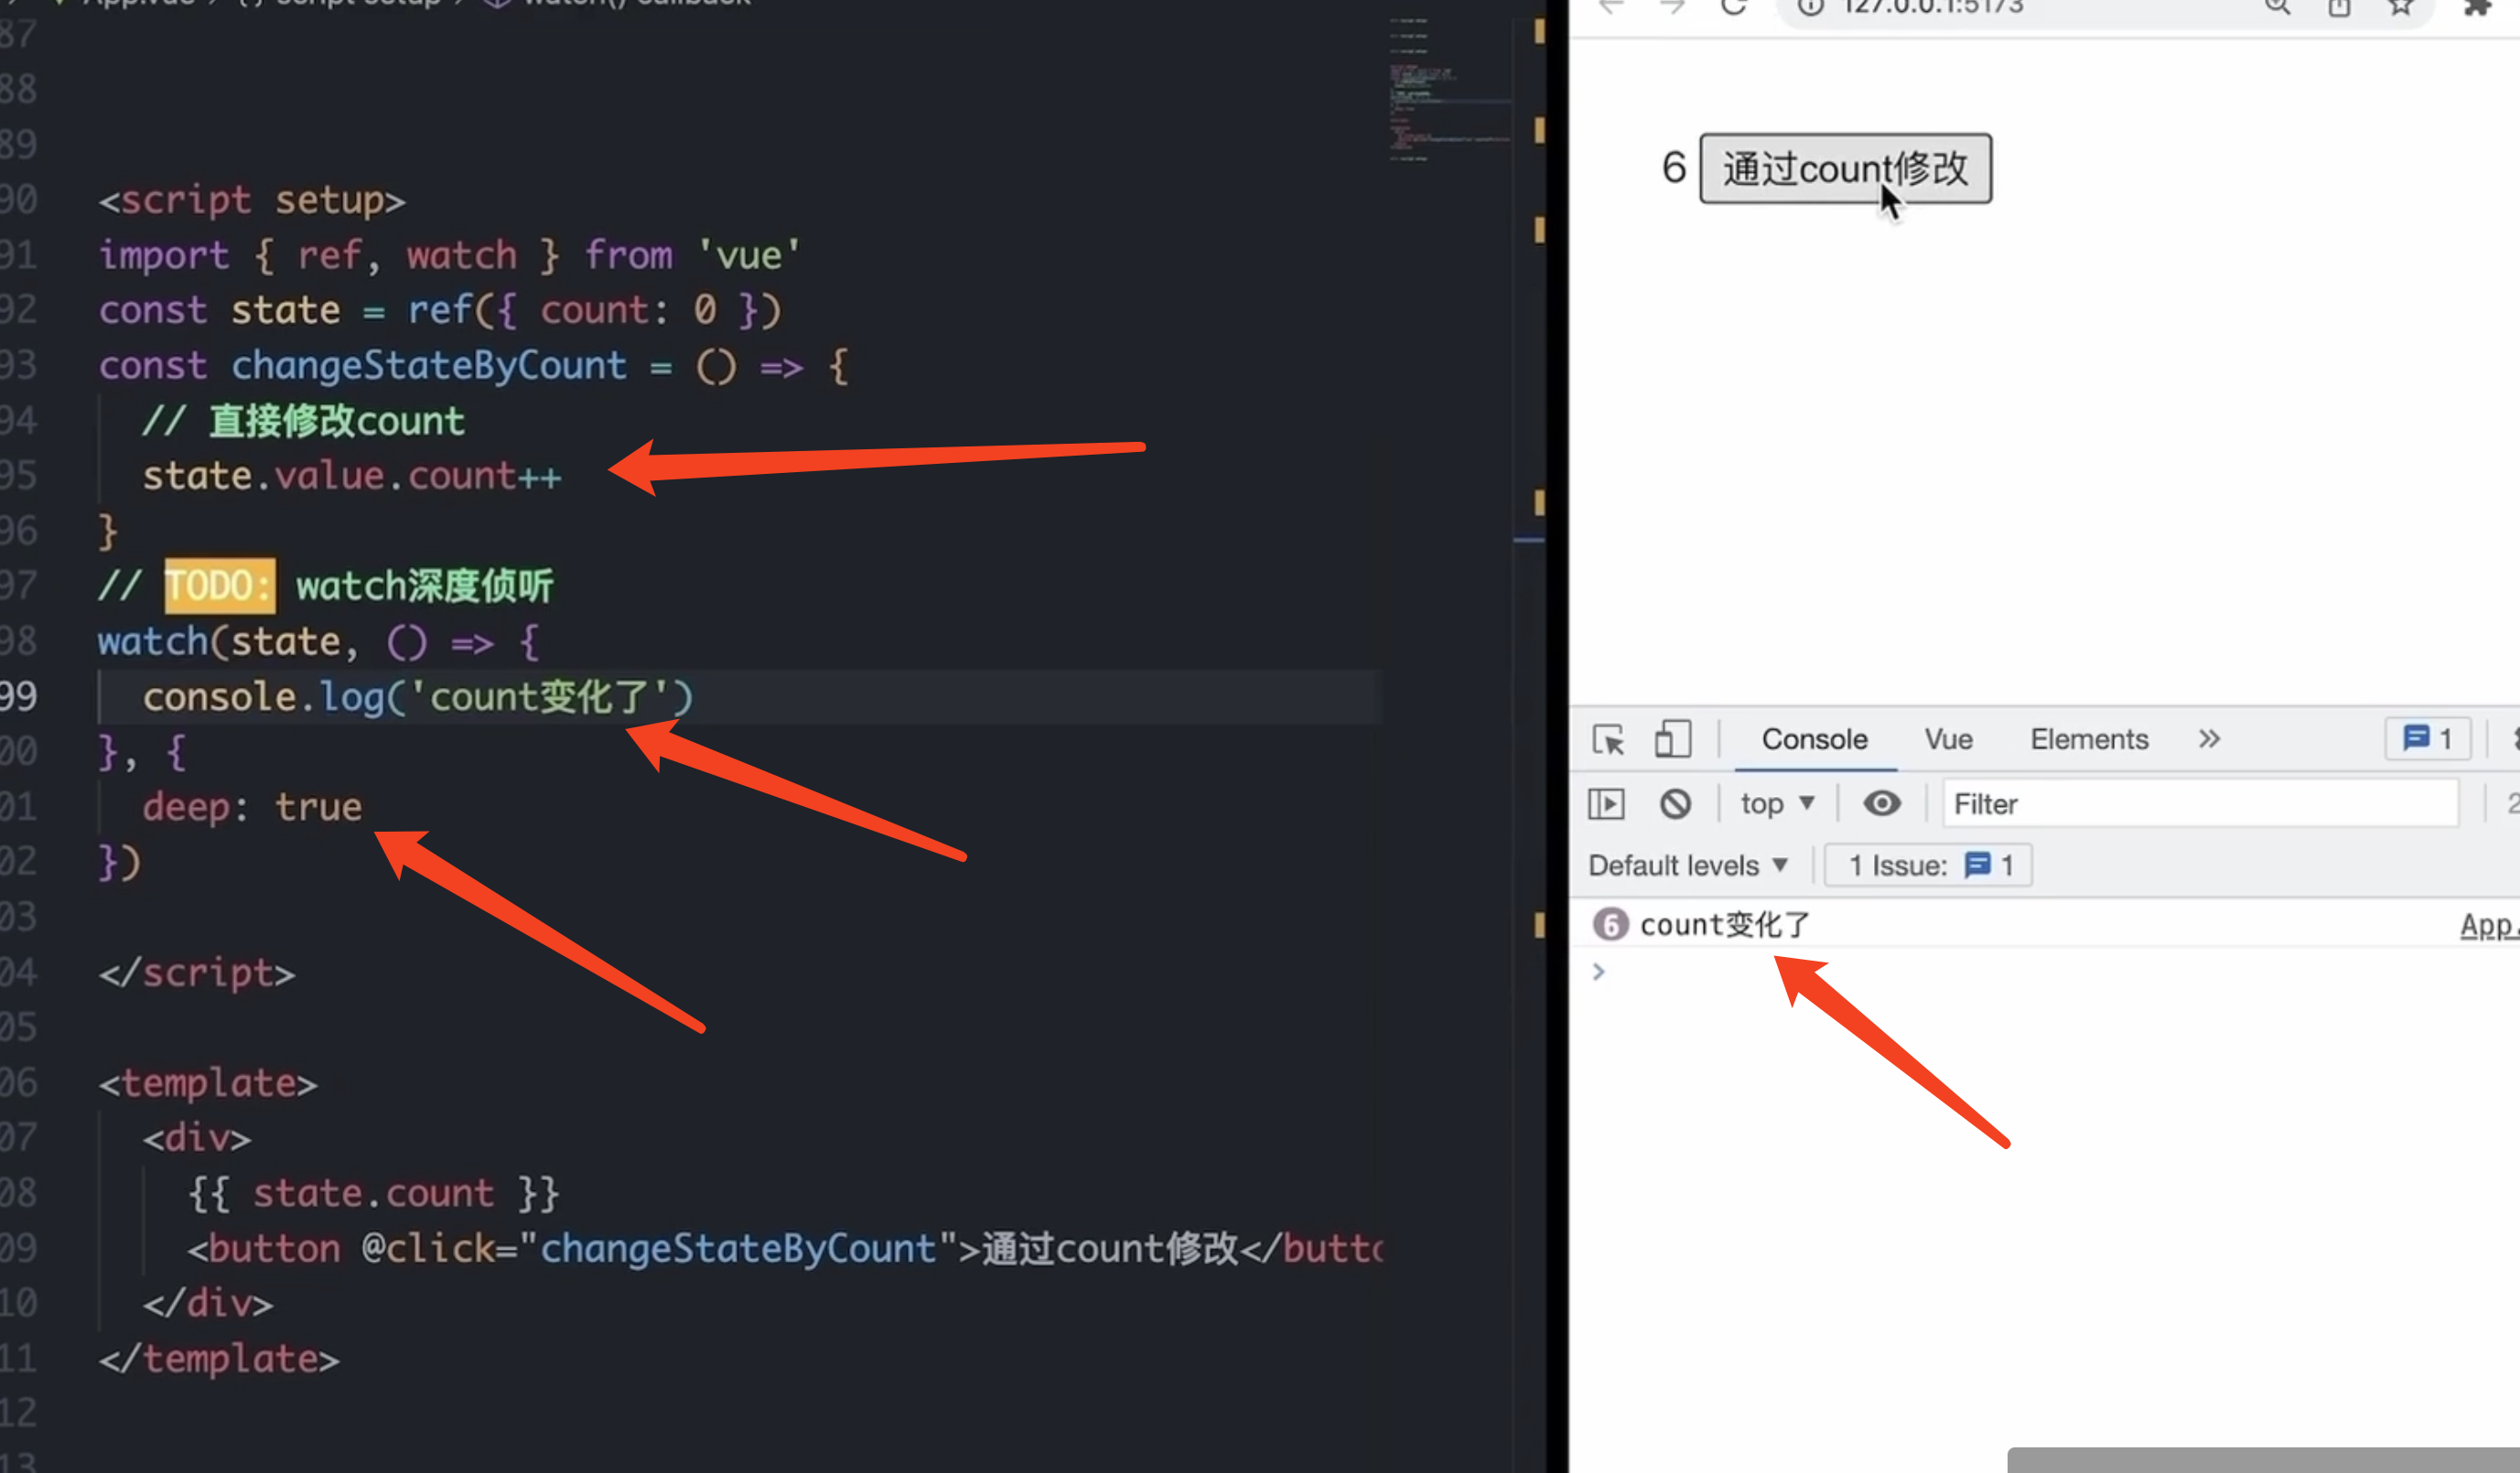Toggle live expression eye icon
This screenshot has height=1473, width=2520.
pyautogui.click(x=1881, y=804)
